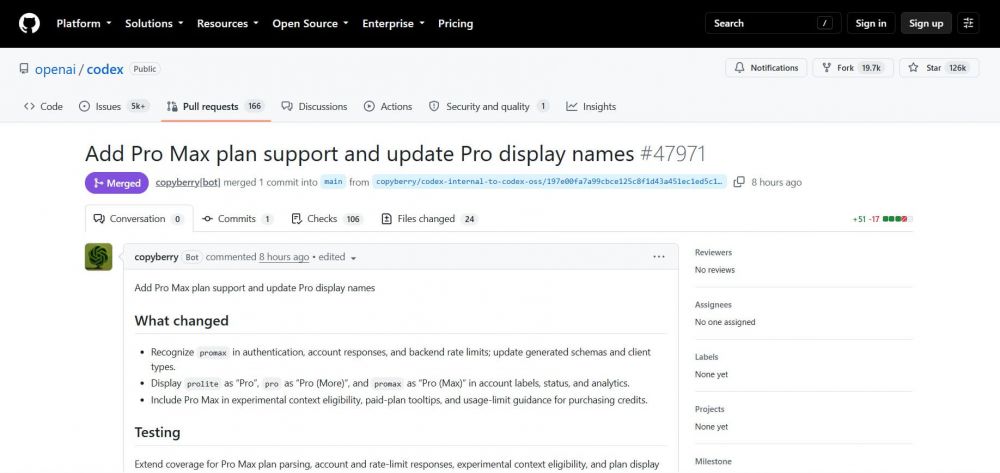
Task: Expand the Open Source menu
Action: [x=310, y=24]
